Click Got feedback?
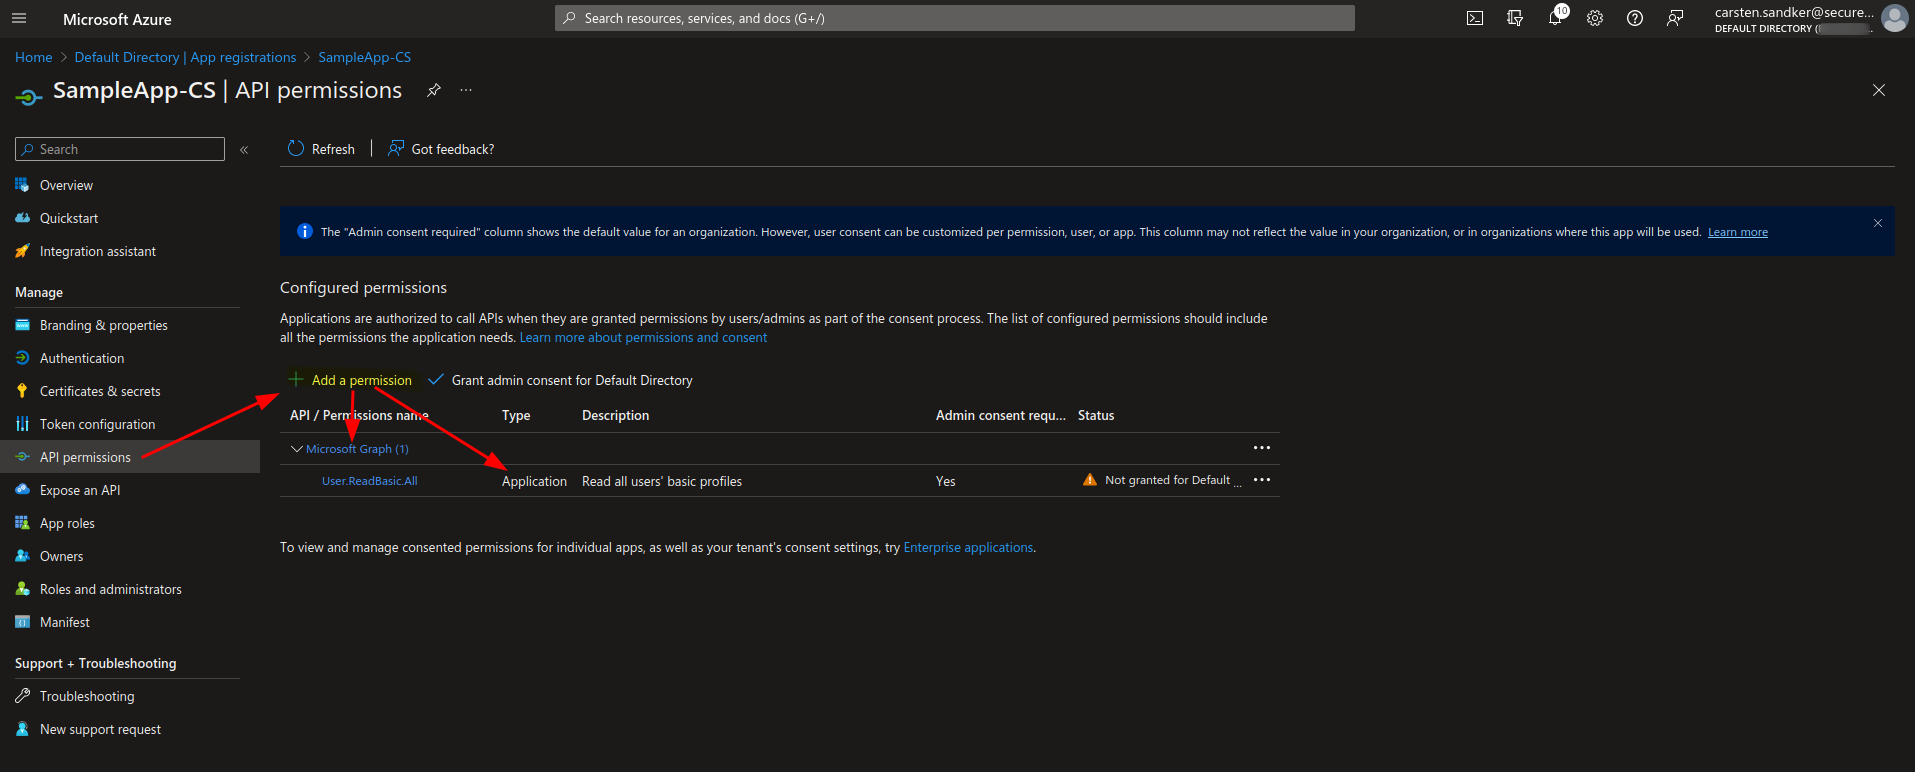This screenshot has height=772, width=1915. (x=441, y=149)
